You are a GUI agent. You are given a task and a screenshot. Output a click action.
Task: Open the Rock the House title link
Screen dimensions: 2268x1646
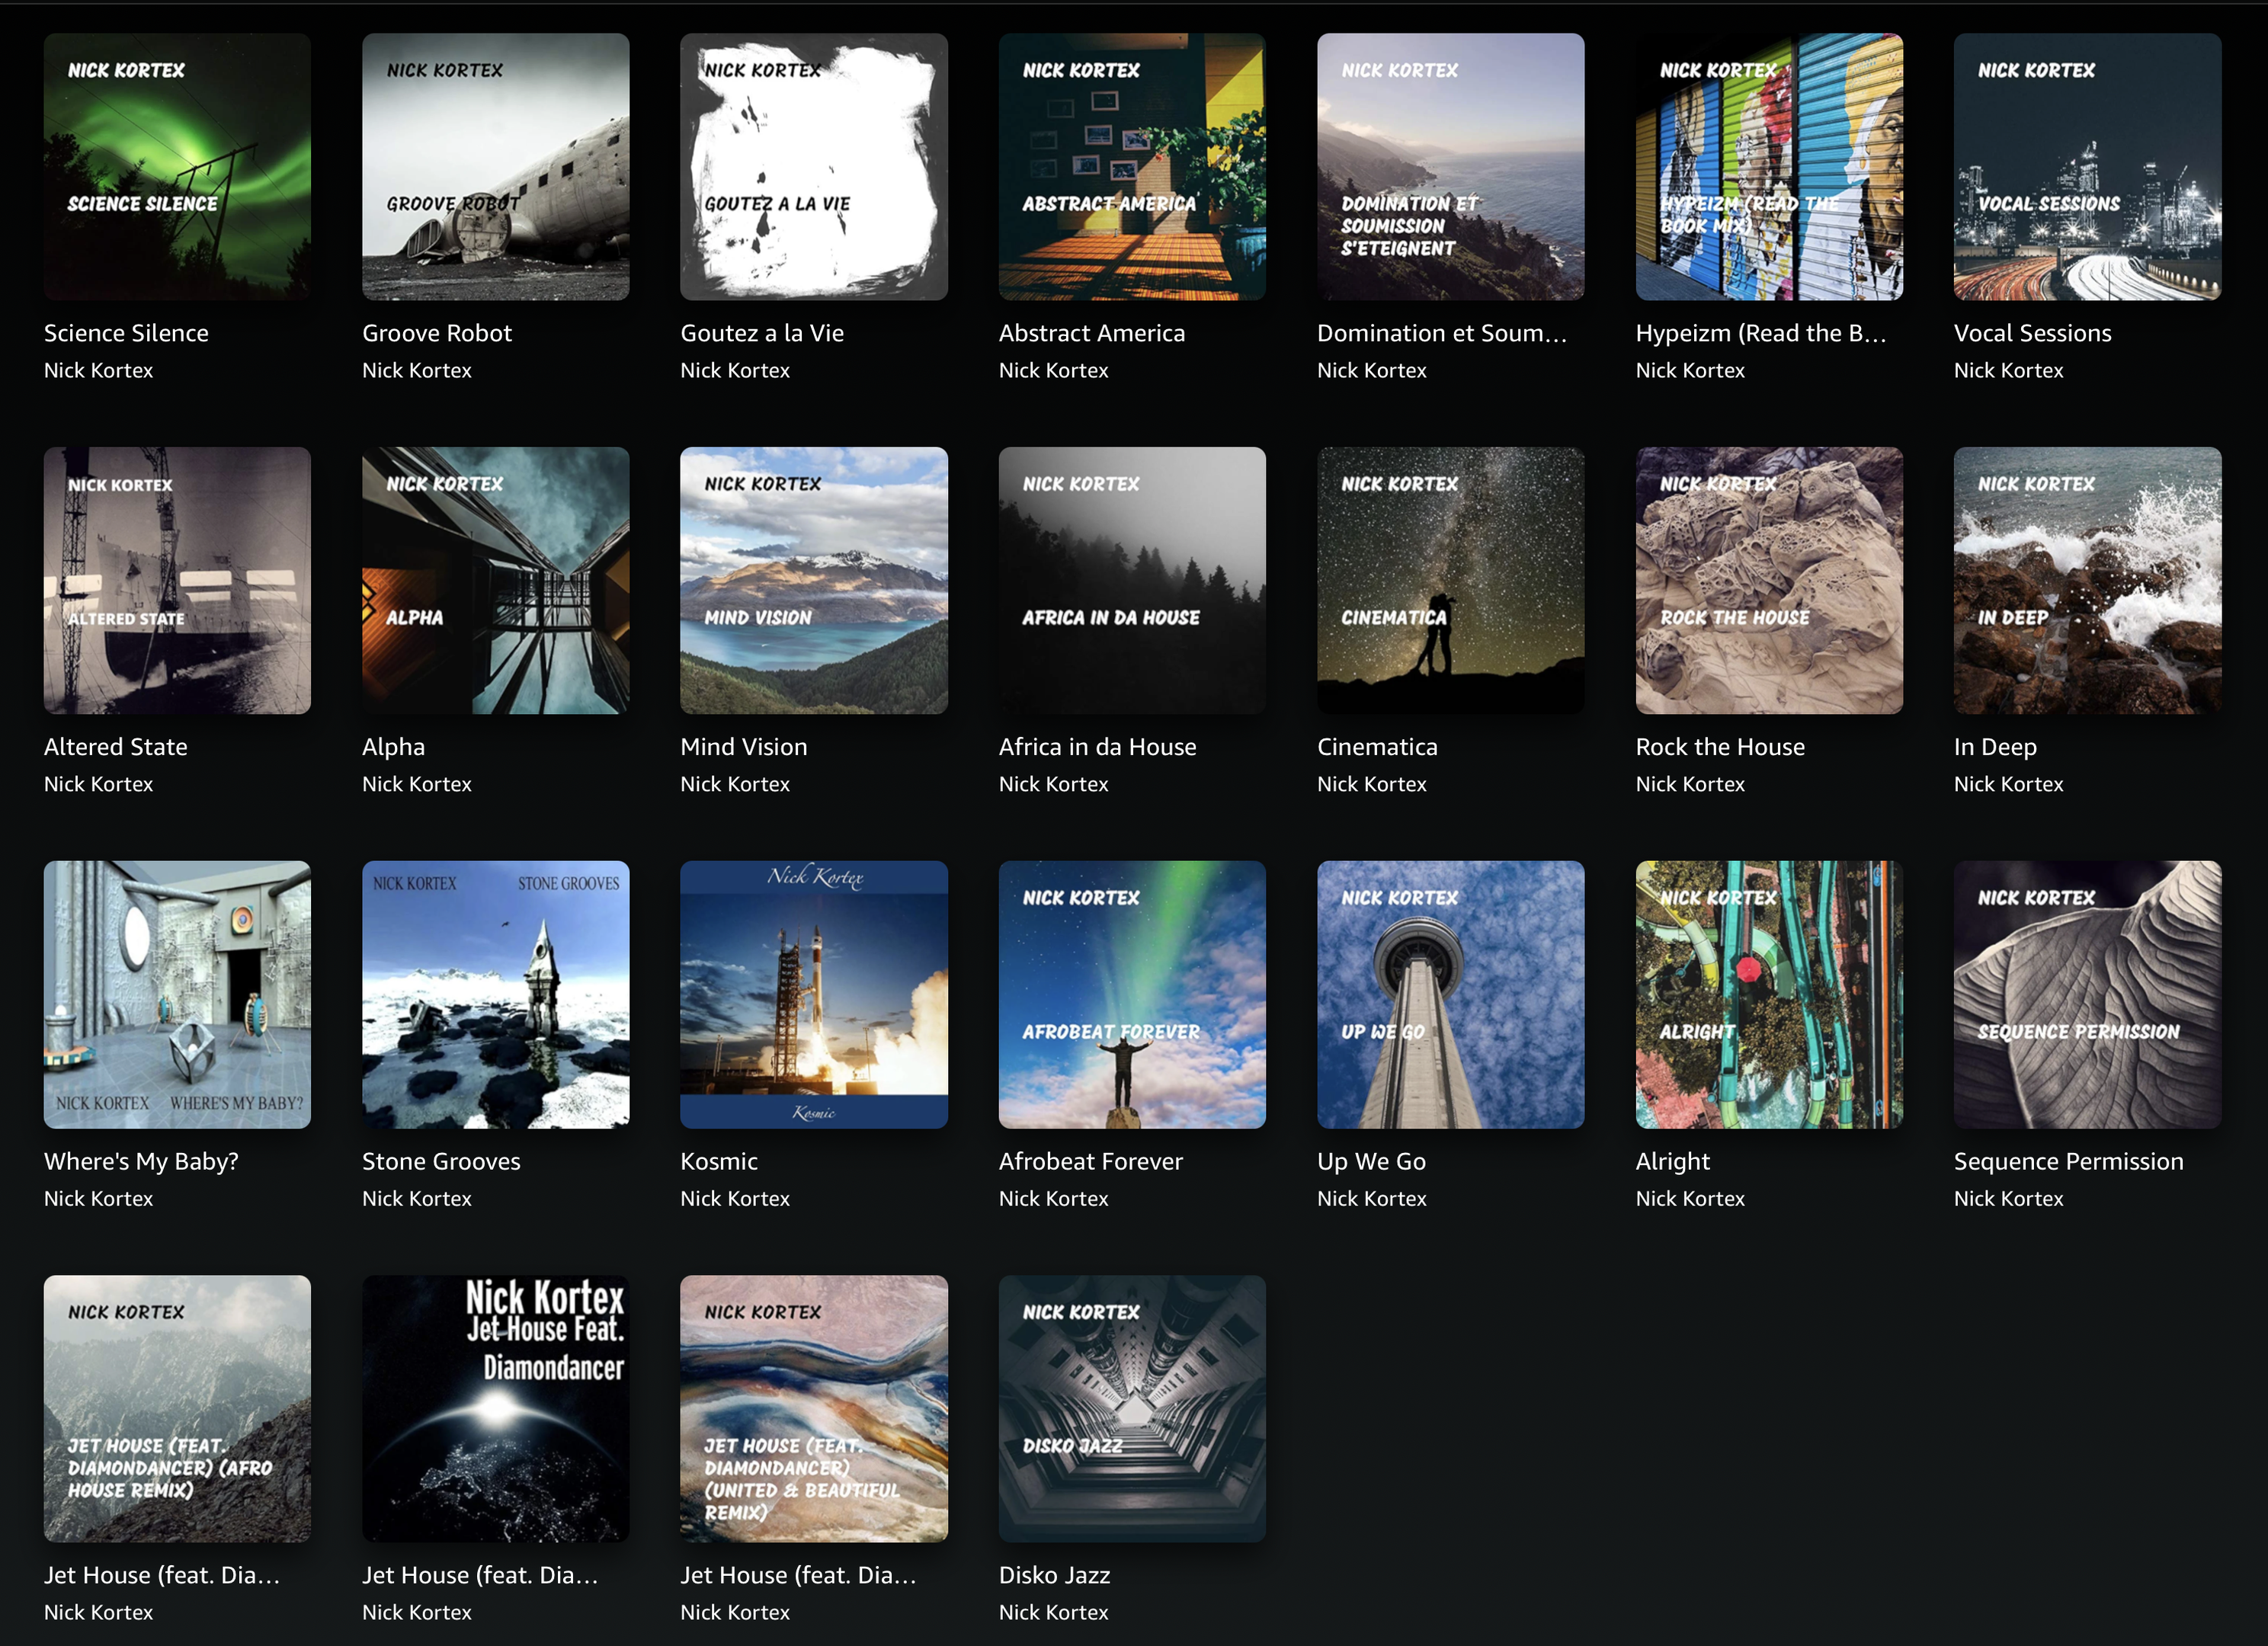(x=1720, y=747)
